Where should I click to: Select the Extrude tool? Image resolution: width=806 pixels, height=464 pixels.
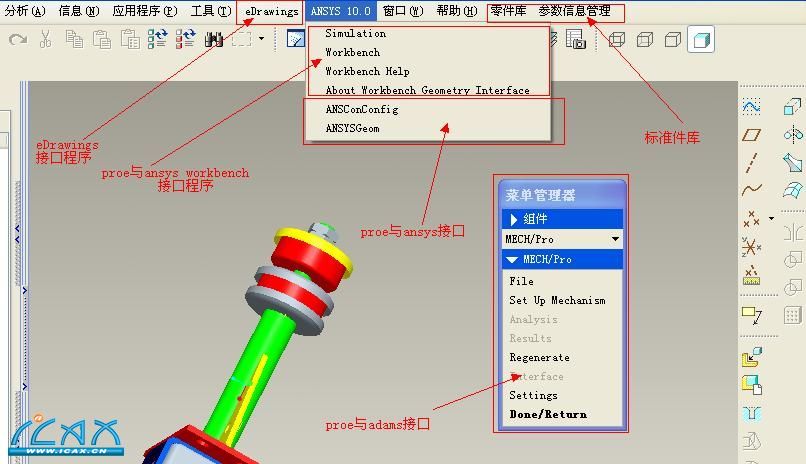(x=792, y=106)
